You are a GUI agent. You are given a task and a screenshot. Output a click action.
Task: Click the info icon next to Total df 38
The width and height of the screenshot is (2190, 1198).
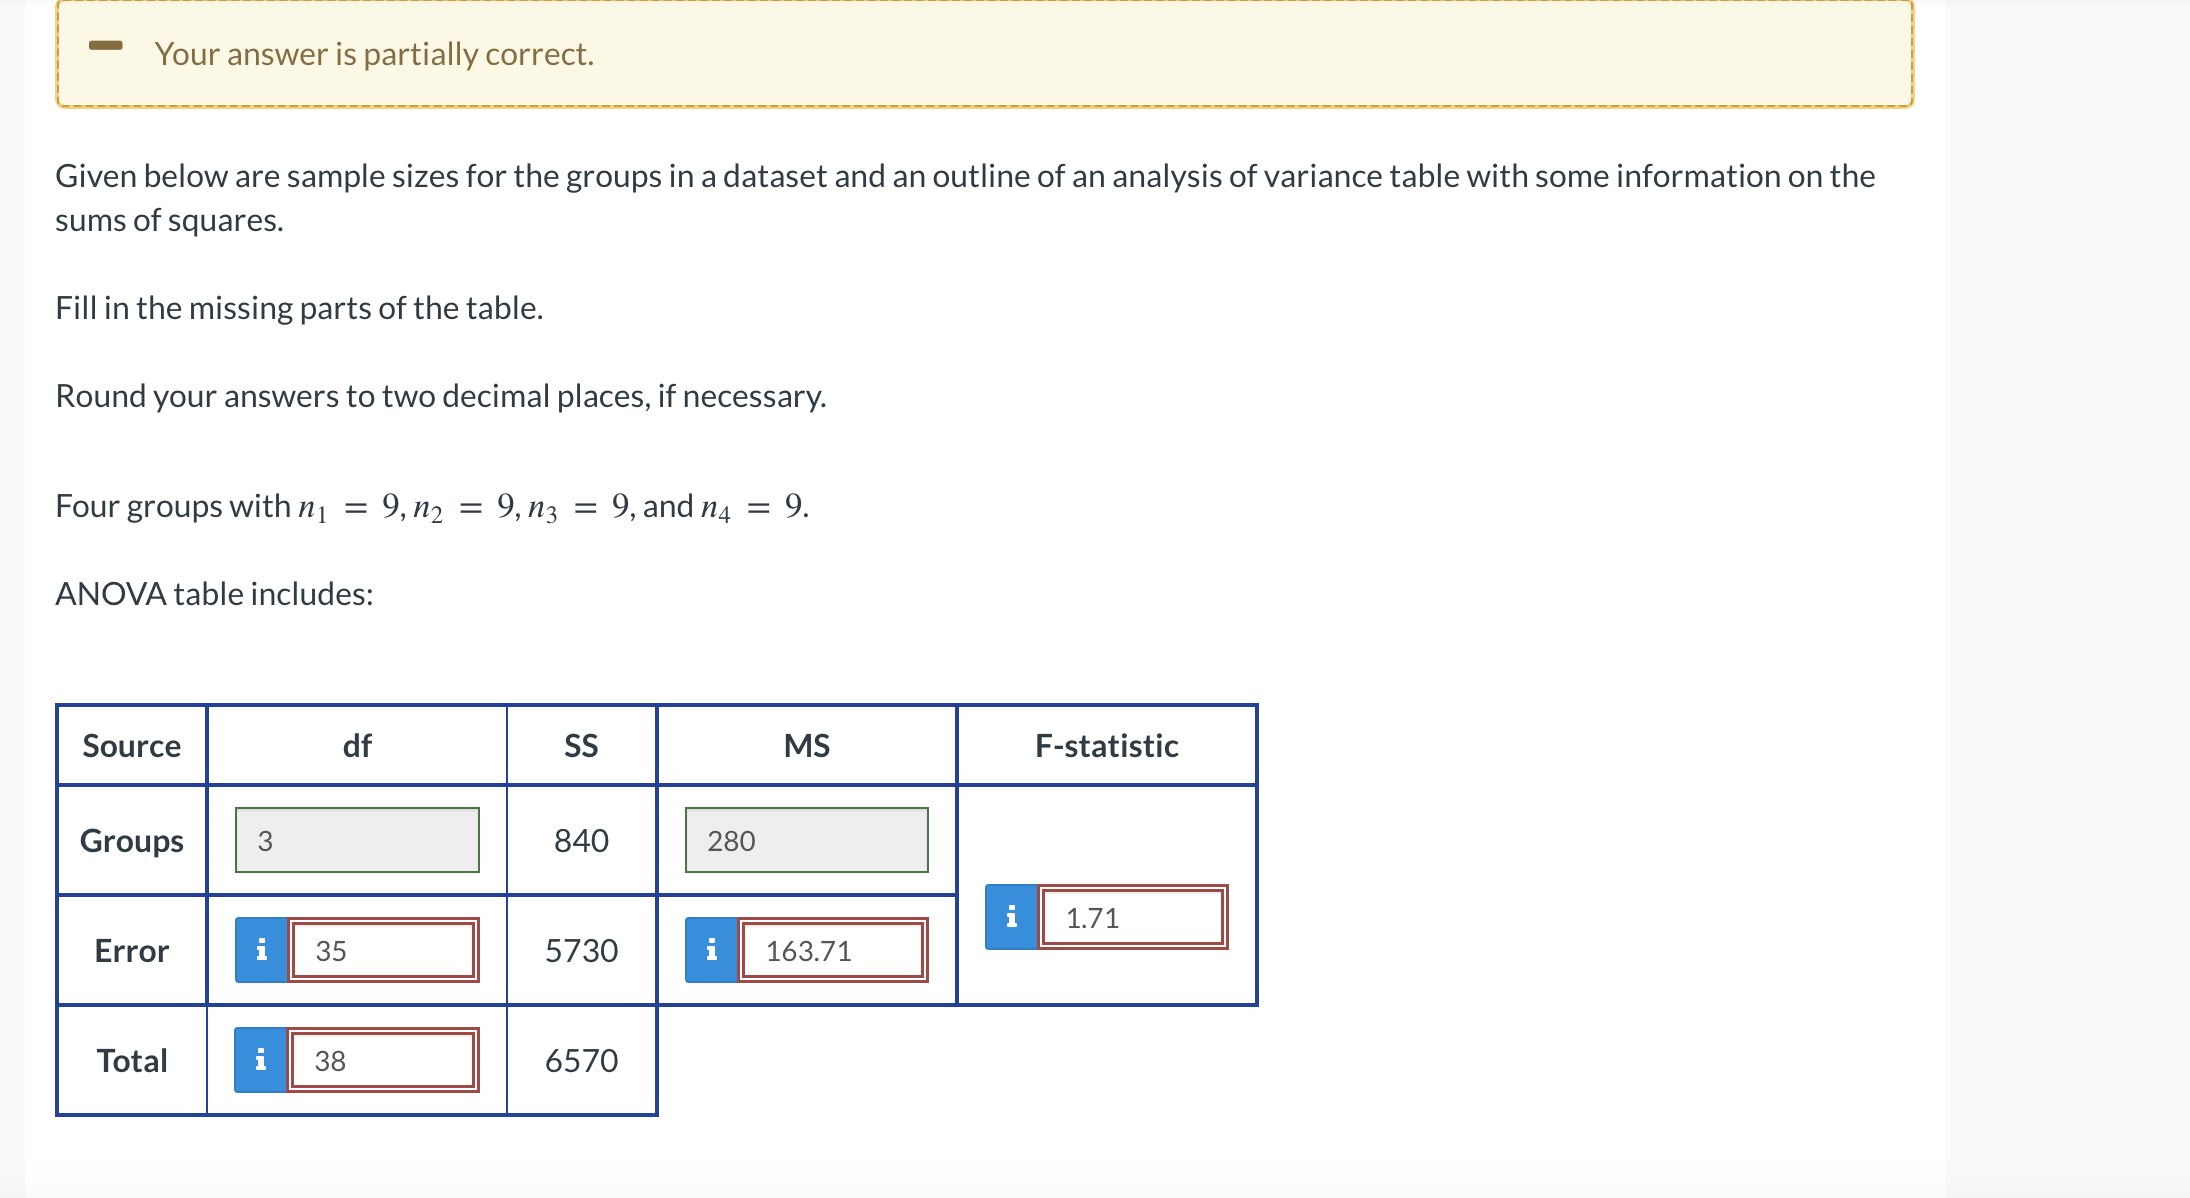pos(262,1060)
